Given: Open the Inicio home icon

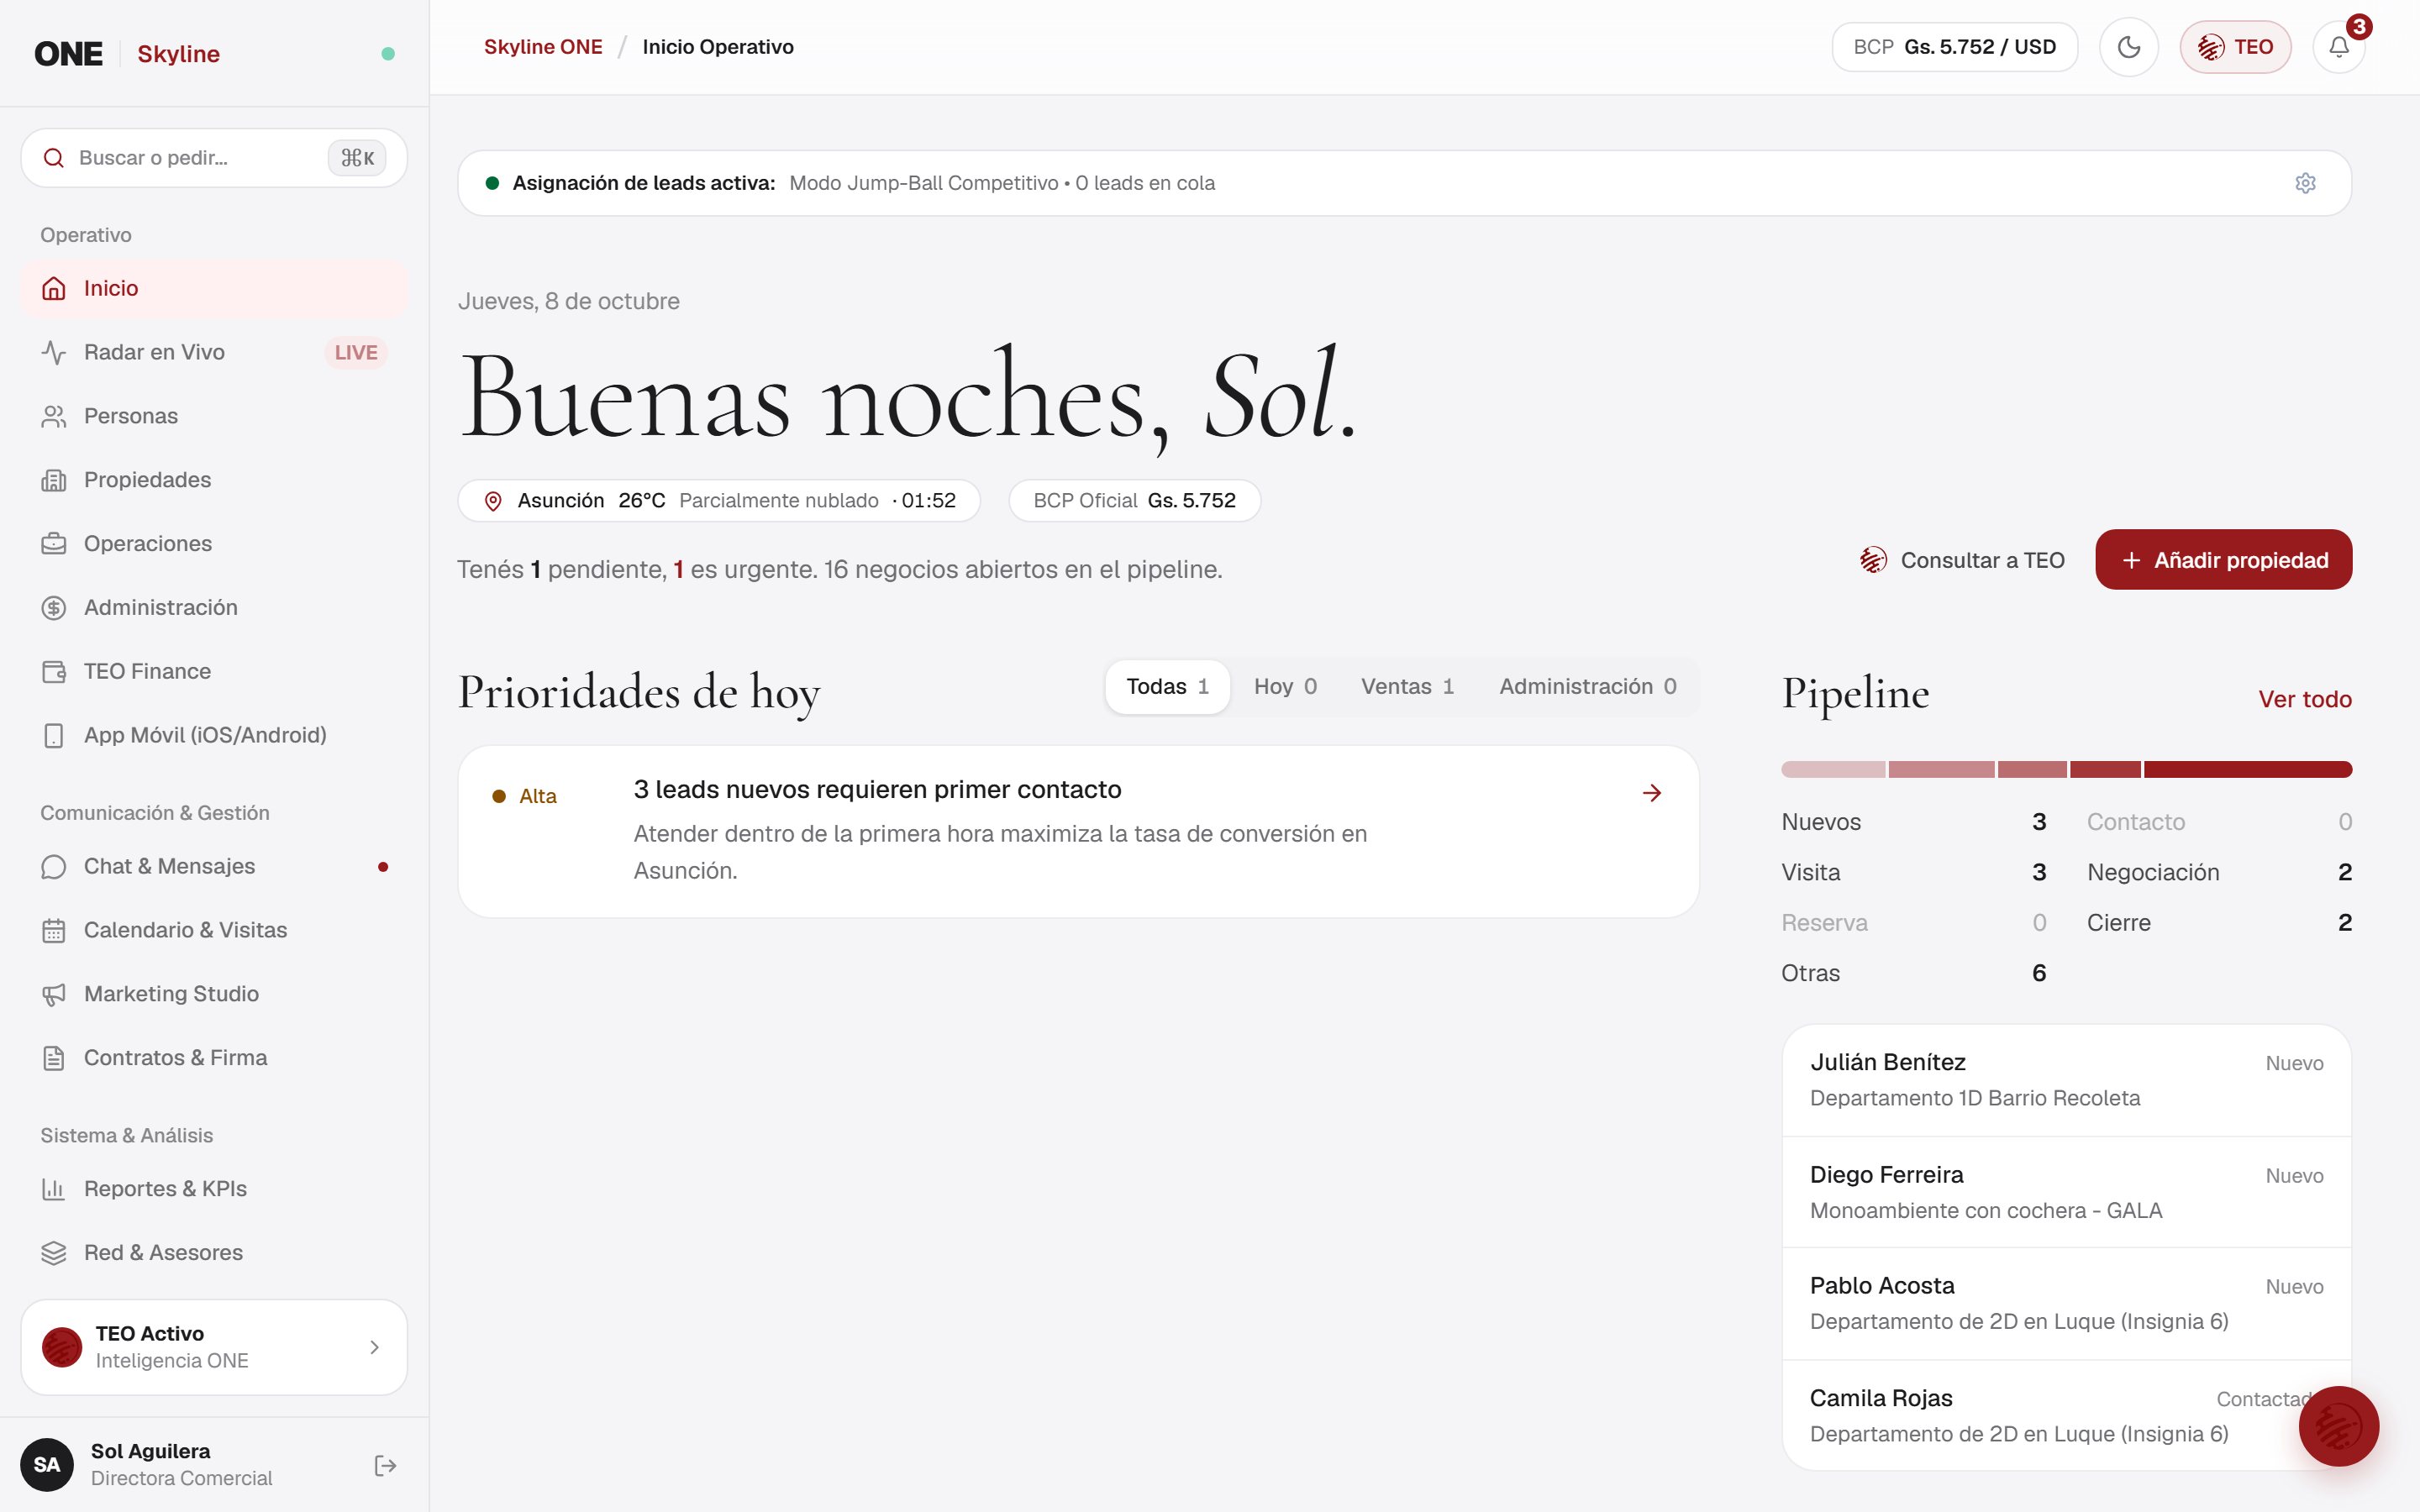Looking at the screenshot, I should [x=54, y=288].
